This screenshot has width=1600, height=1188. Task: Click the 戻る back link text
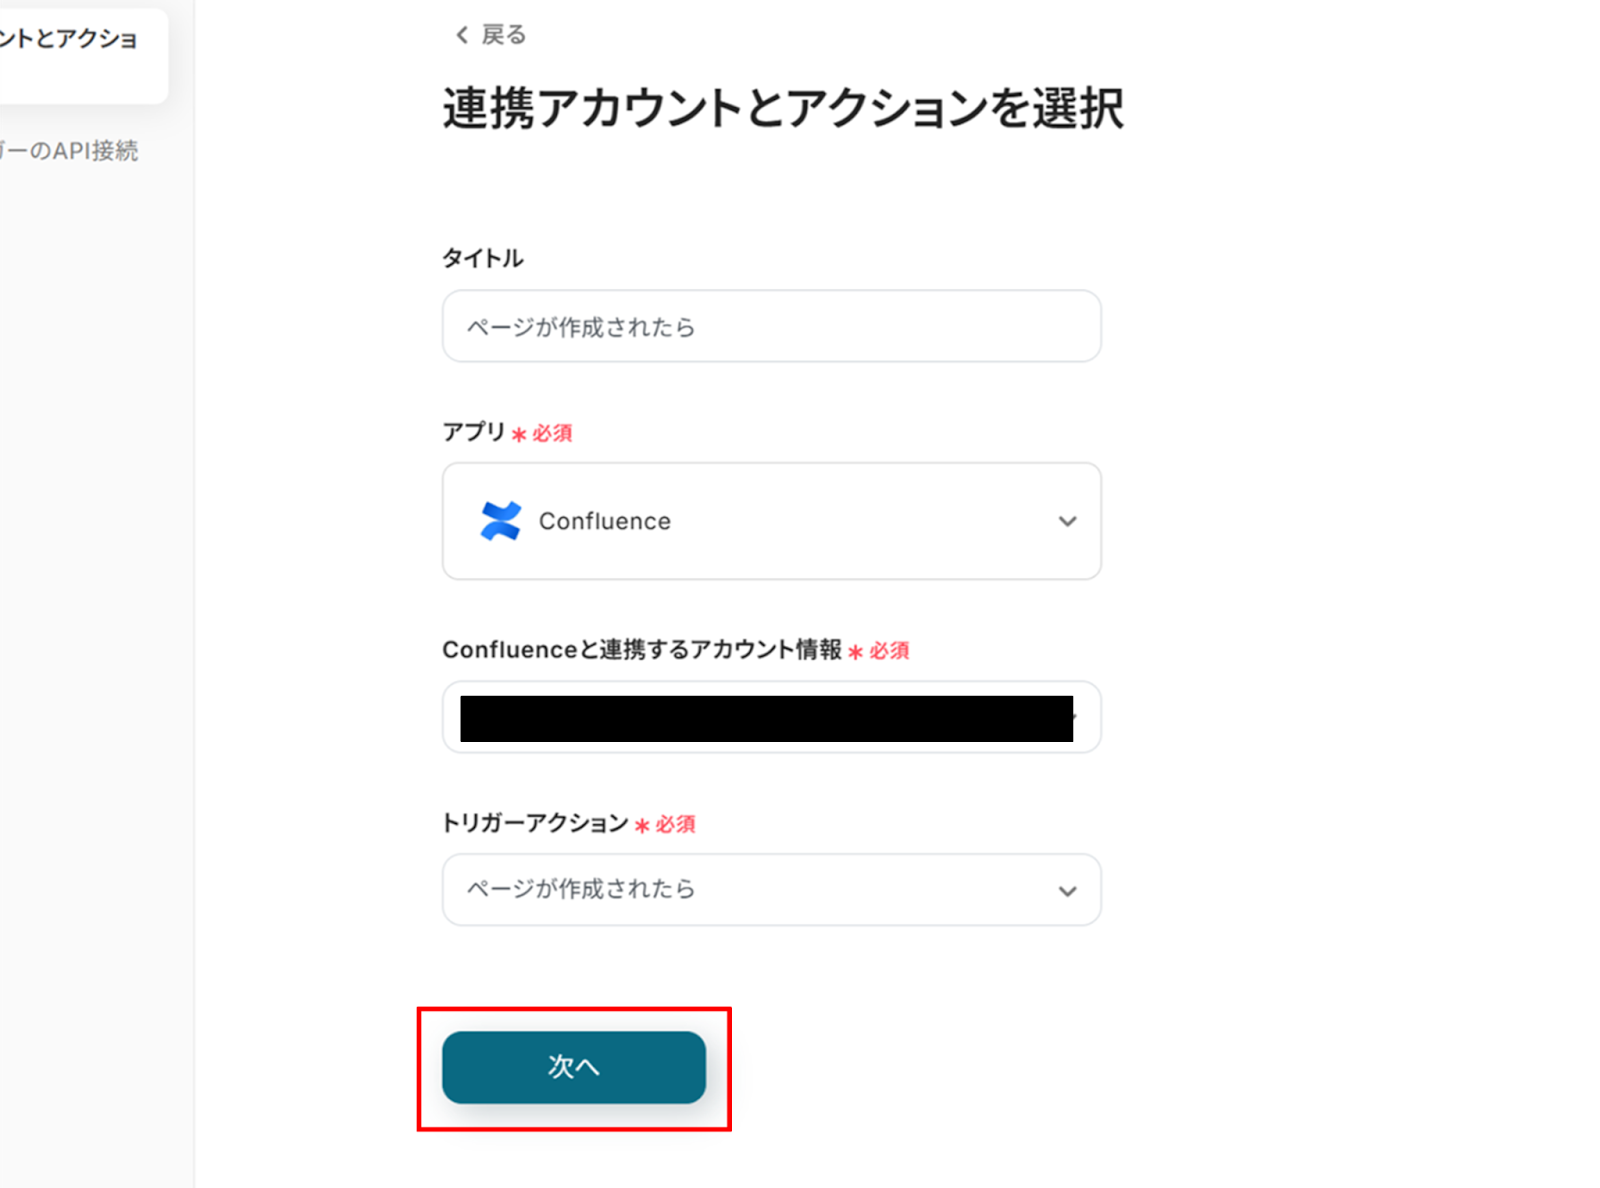tap(503, 35)
